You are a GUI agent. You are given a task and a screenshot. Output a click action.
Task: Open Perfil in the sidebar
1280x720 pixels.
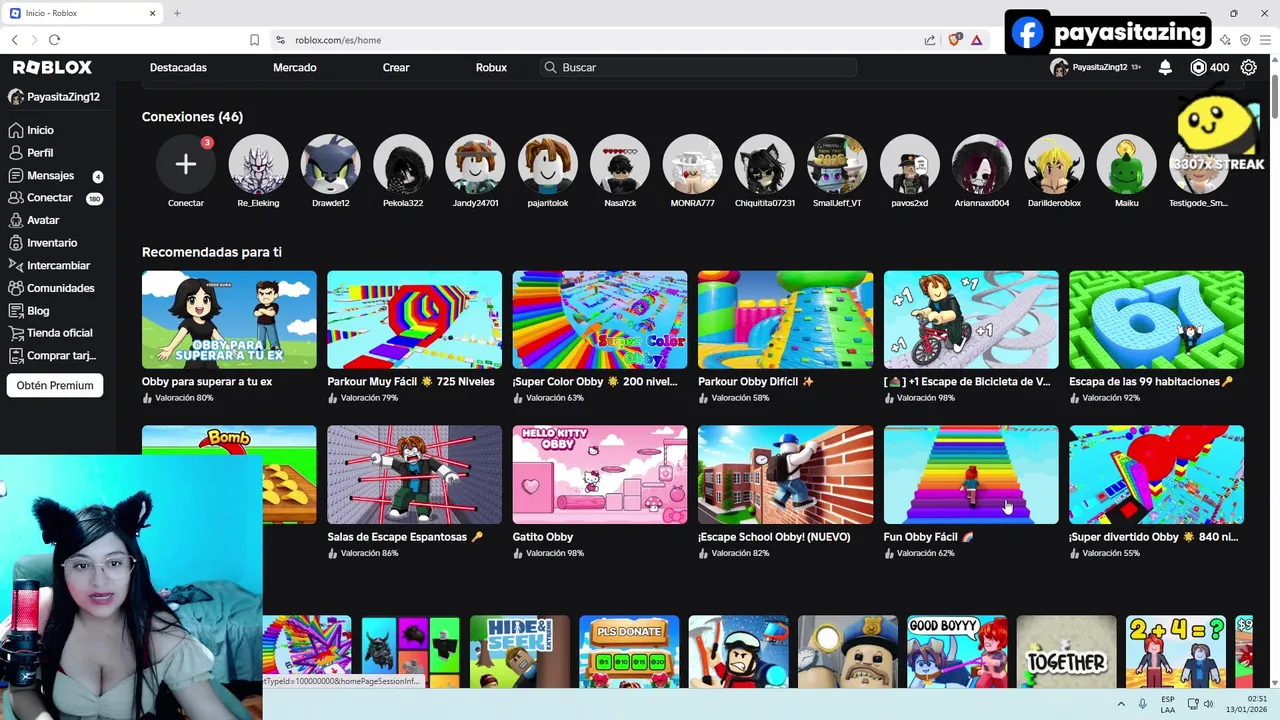40,153
